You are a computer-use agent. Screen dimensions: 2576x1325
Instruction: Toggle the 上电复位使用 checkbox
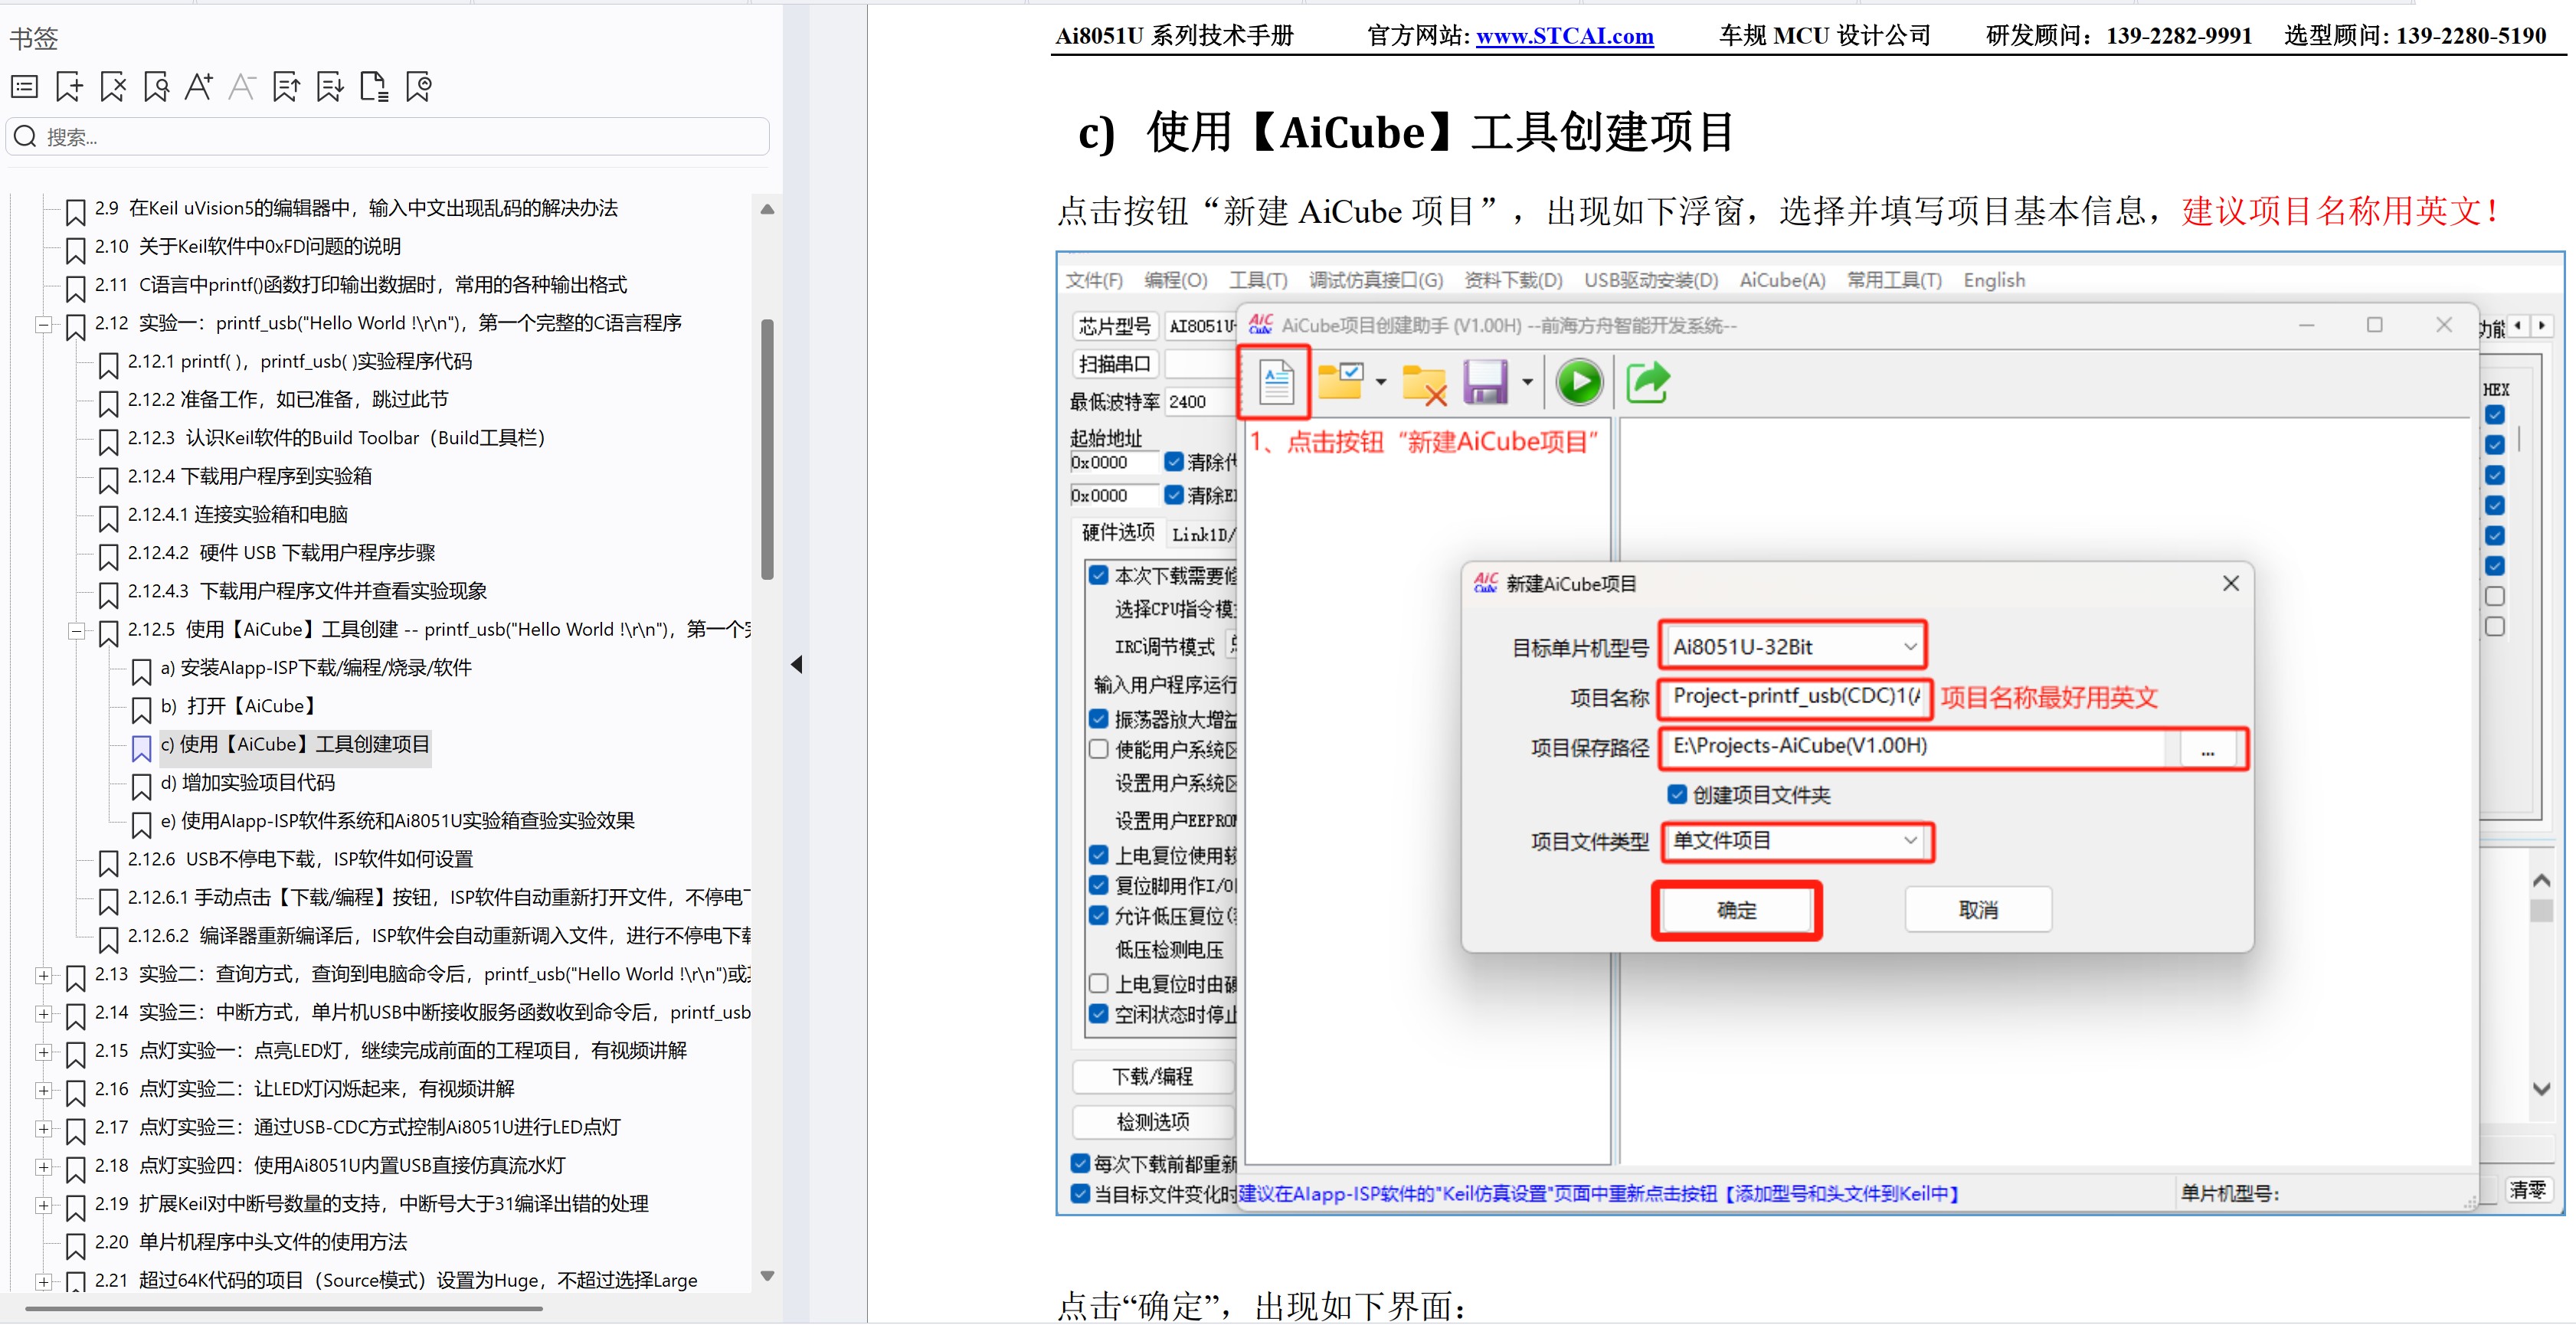(1098, 855)
